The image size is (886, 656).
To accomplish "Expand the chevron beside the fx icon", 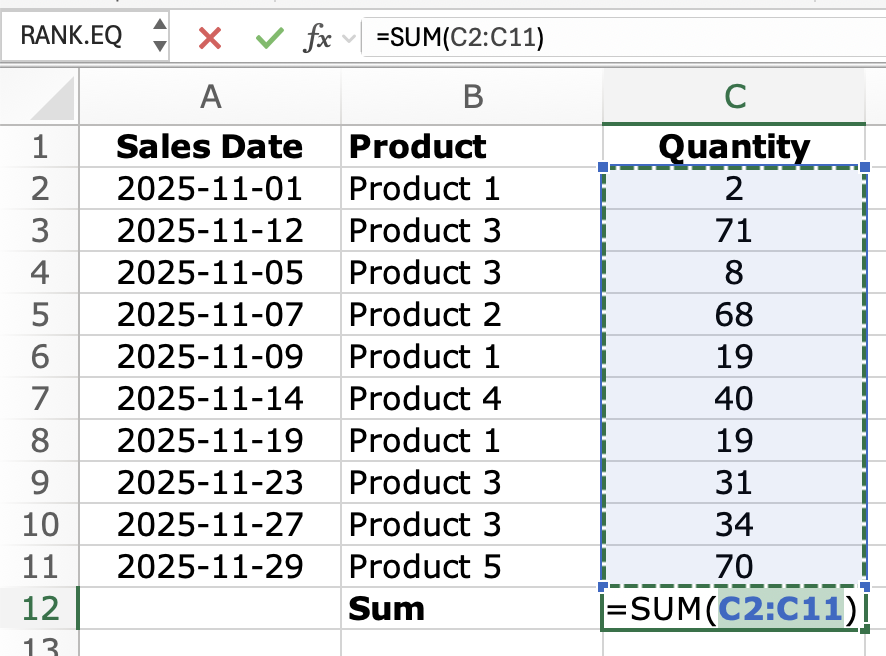I will click(349, 38).
